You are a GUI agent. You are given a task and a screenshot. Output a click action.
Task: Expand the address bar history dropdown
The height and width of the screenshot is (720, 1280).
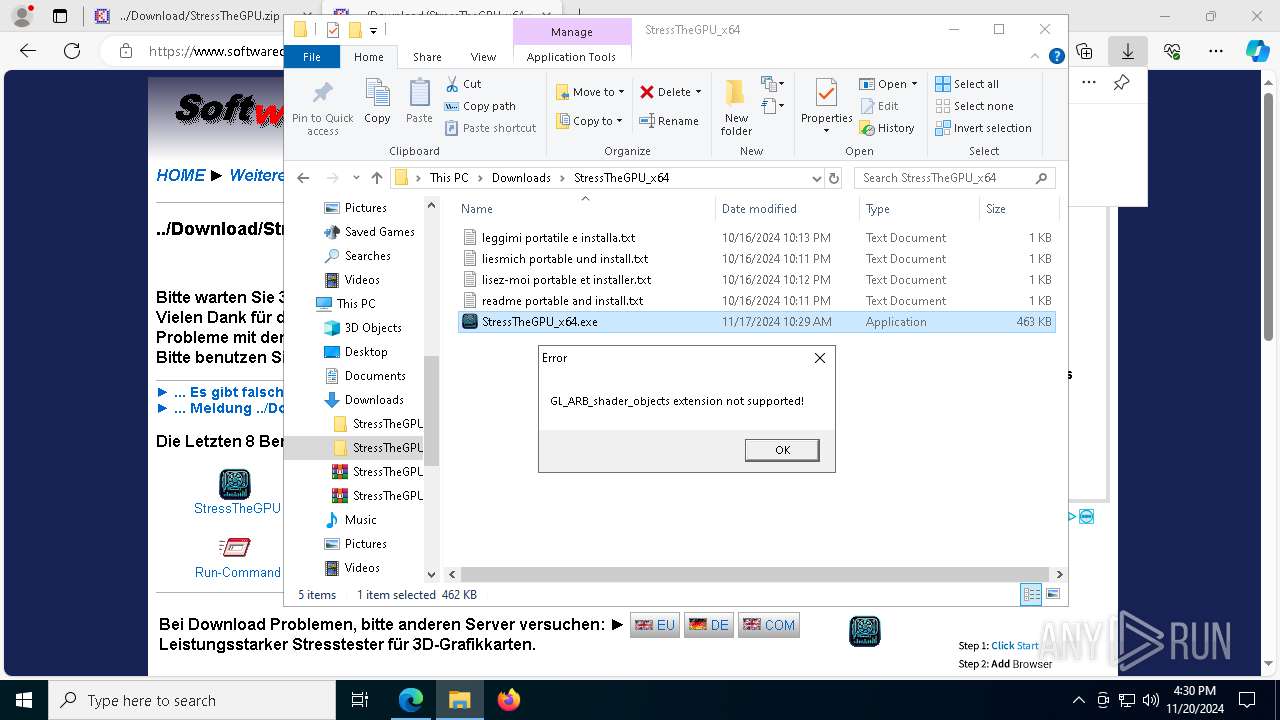(x=816, y=178)
